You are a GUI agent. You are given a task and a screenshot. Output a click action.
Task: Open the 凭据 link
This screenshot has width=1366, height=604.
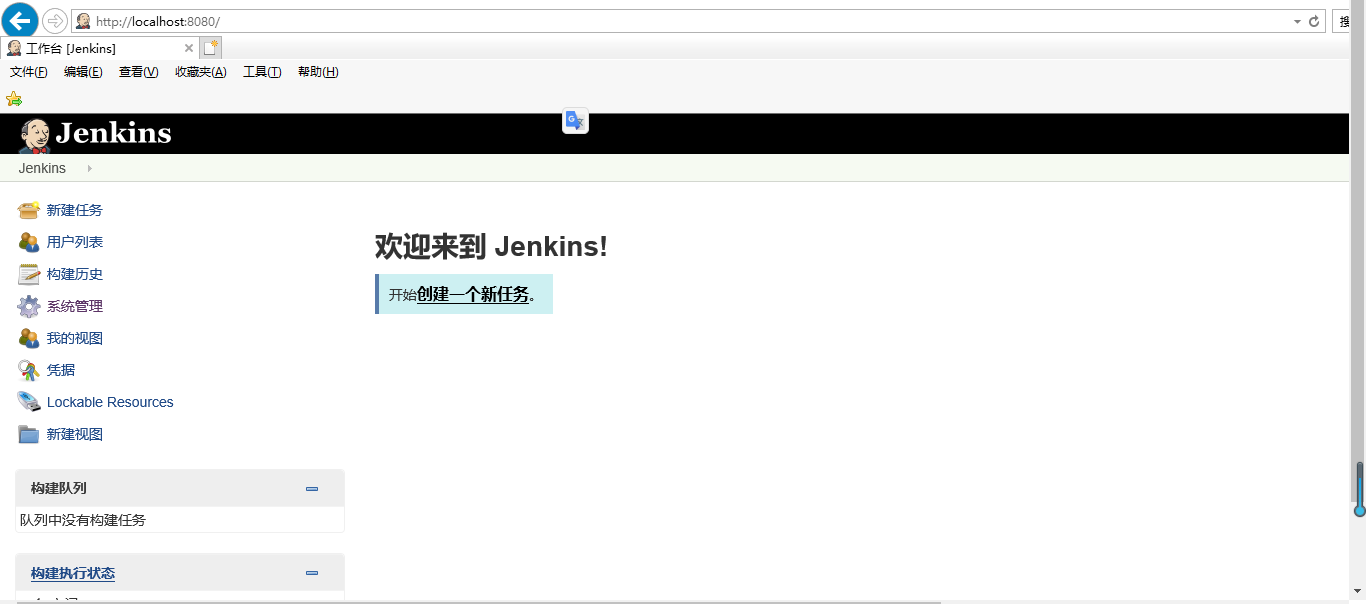[61, 370]
